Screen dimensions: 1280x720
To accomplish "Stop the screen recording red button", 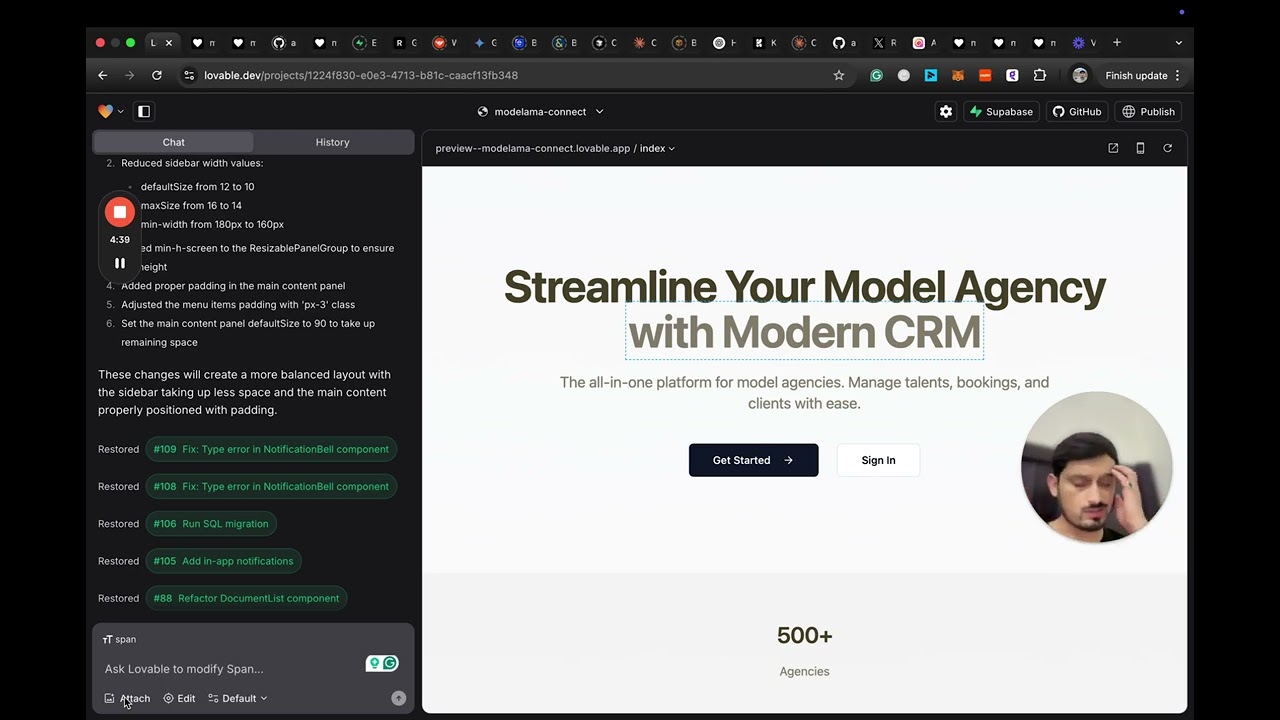I will coord(120,212).
